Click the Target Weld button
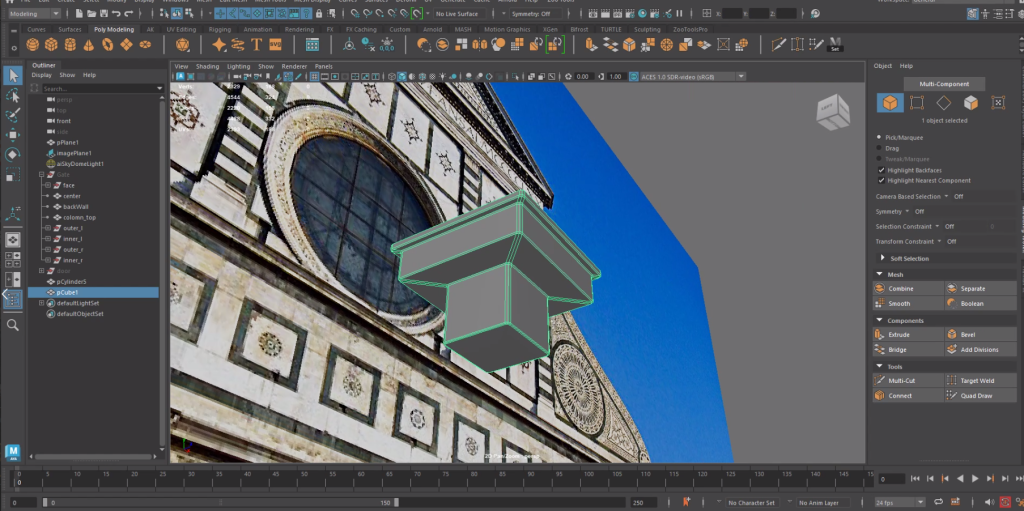The height and width of the screenshot is (511, 1024). pyautogui.click(x=981, y=380)
